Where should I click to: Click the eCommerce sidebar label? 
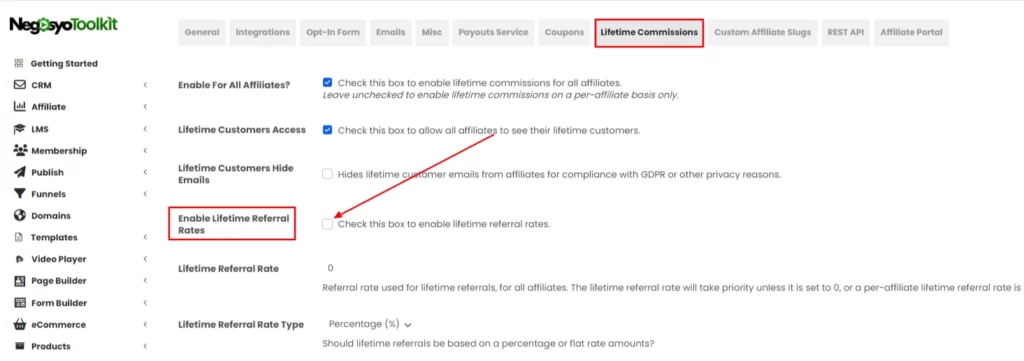coord(58,324)
